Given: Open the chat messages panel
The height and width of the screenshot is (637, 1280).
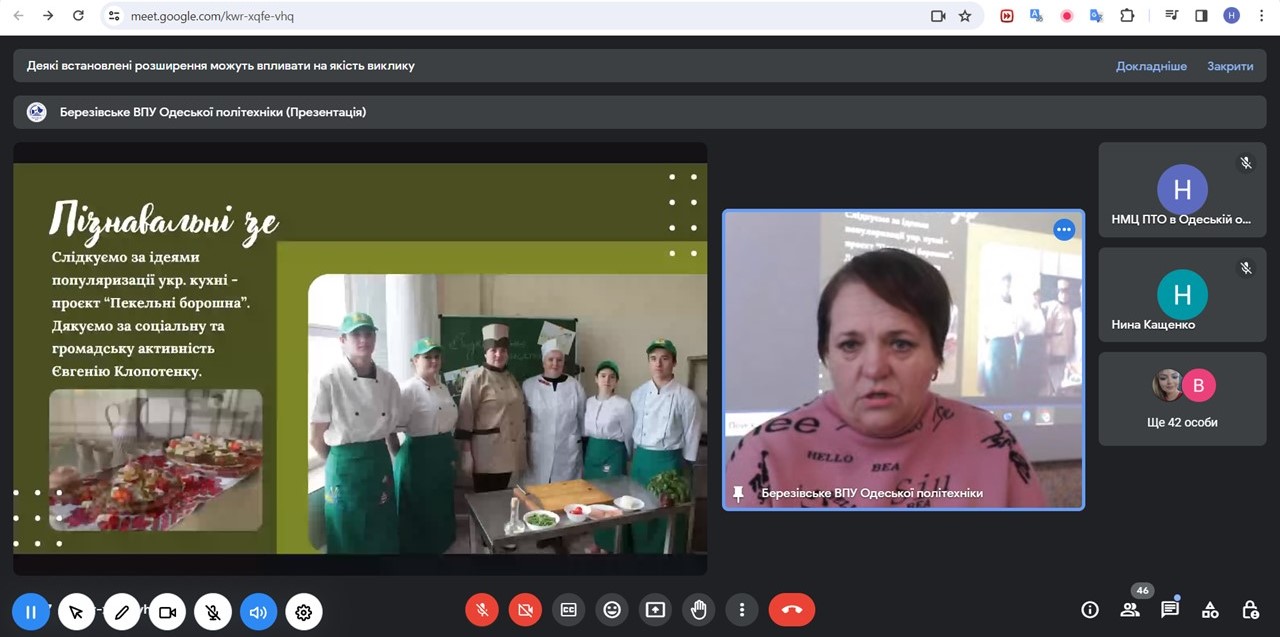Looking at the screenshot, I should [1170, 610].
